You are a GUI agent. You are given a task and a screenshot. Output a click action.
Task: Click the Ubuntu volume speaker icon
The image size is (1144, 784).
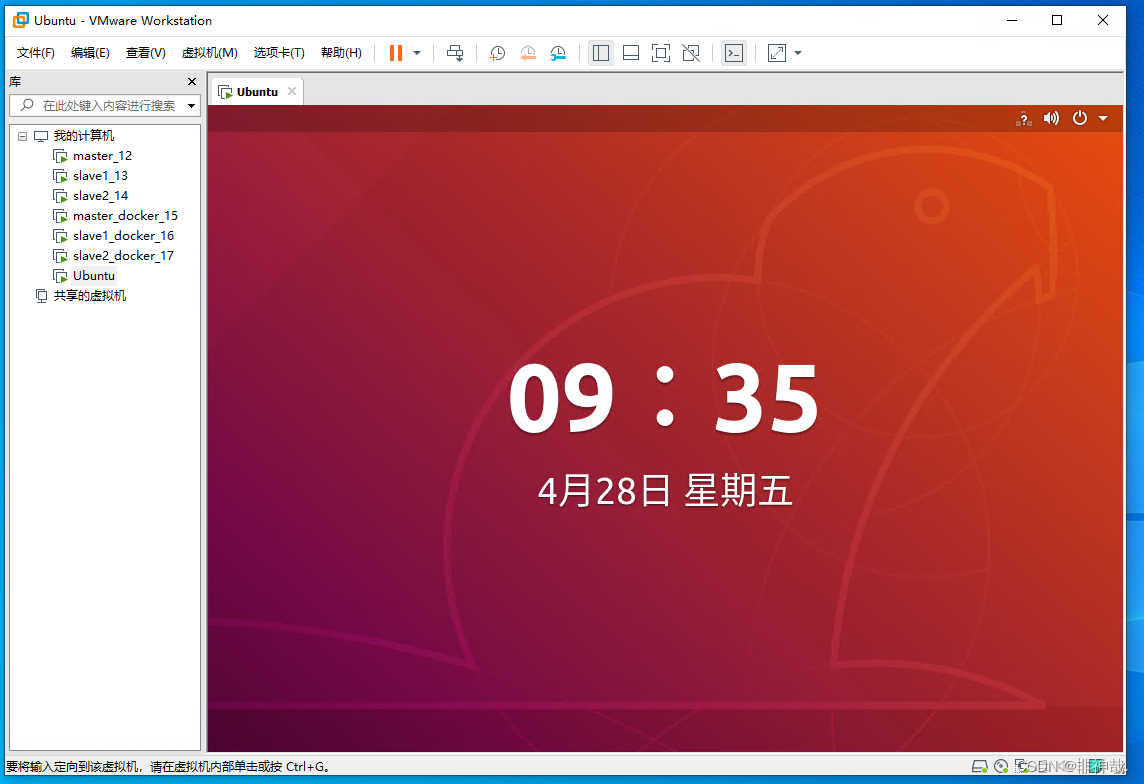pyautogui.click(x=1051, y=118)
